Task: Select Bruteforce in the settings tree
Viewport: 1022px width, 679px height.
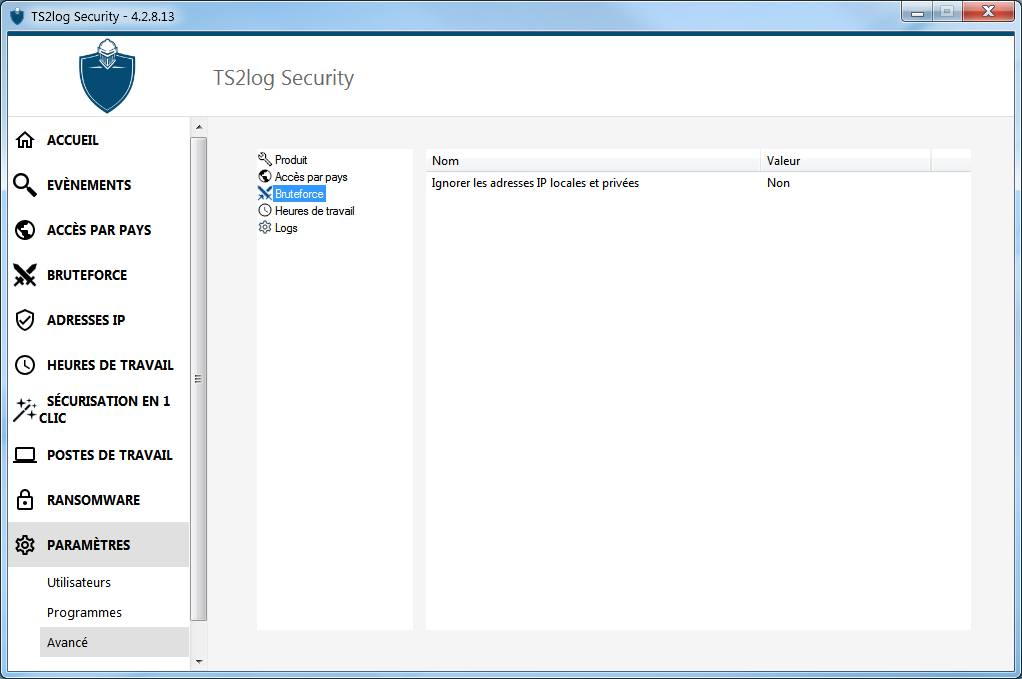Action: pyautogui.click(x=299, y=194)
